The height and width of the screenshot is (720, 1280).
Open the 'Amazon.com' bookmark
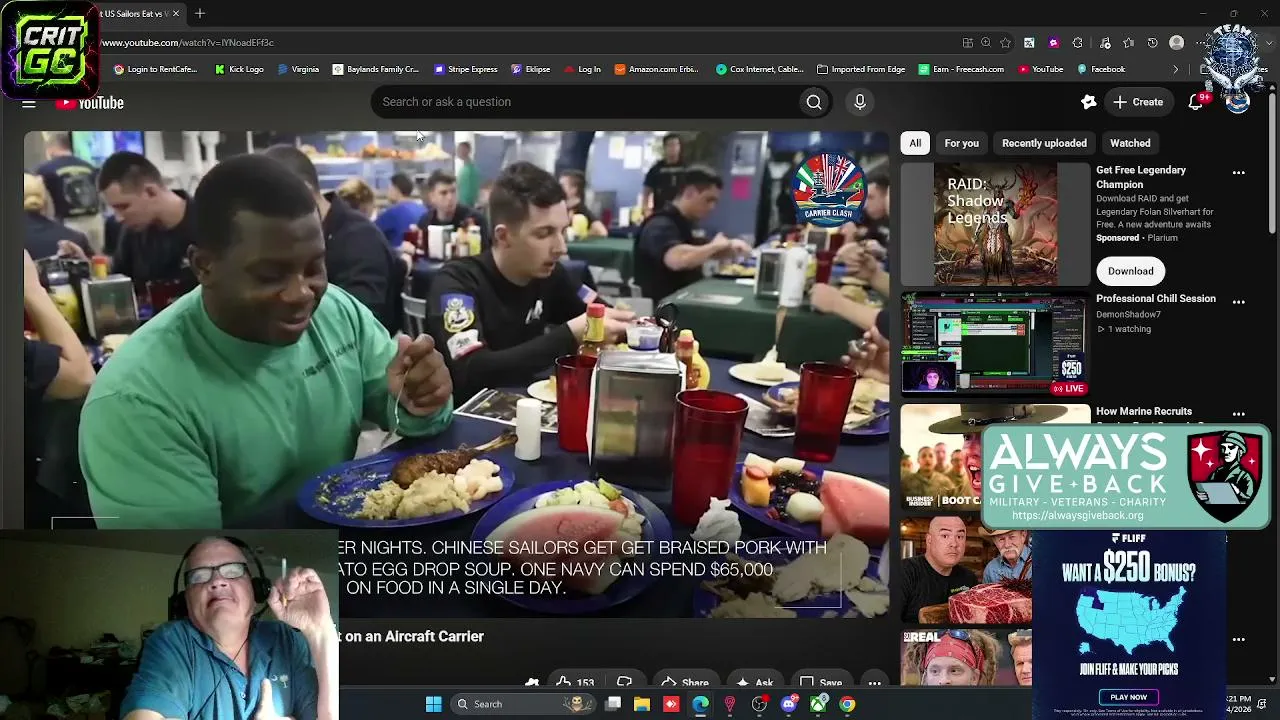coord(657,70)
